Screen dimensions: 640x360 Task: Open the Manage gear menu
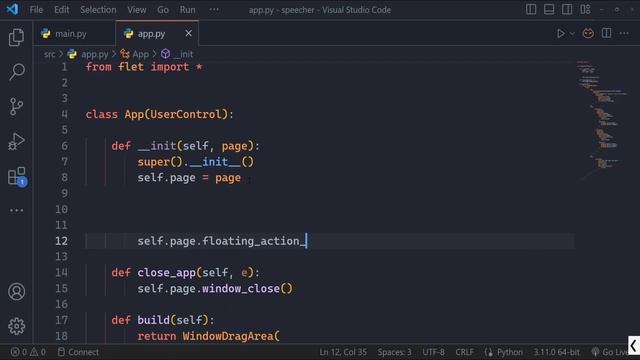(x=16, y=326)
